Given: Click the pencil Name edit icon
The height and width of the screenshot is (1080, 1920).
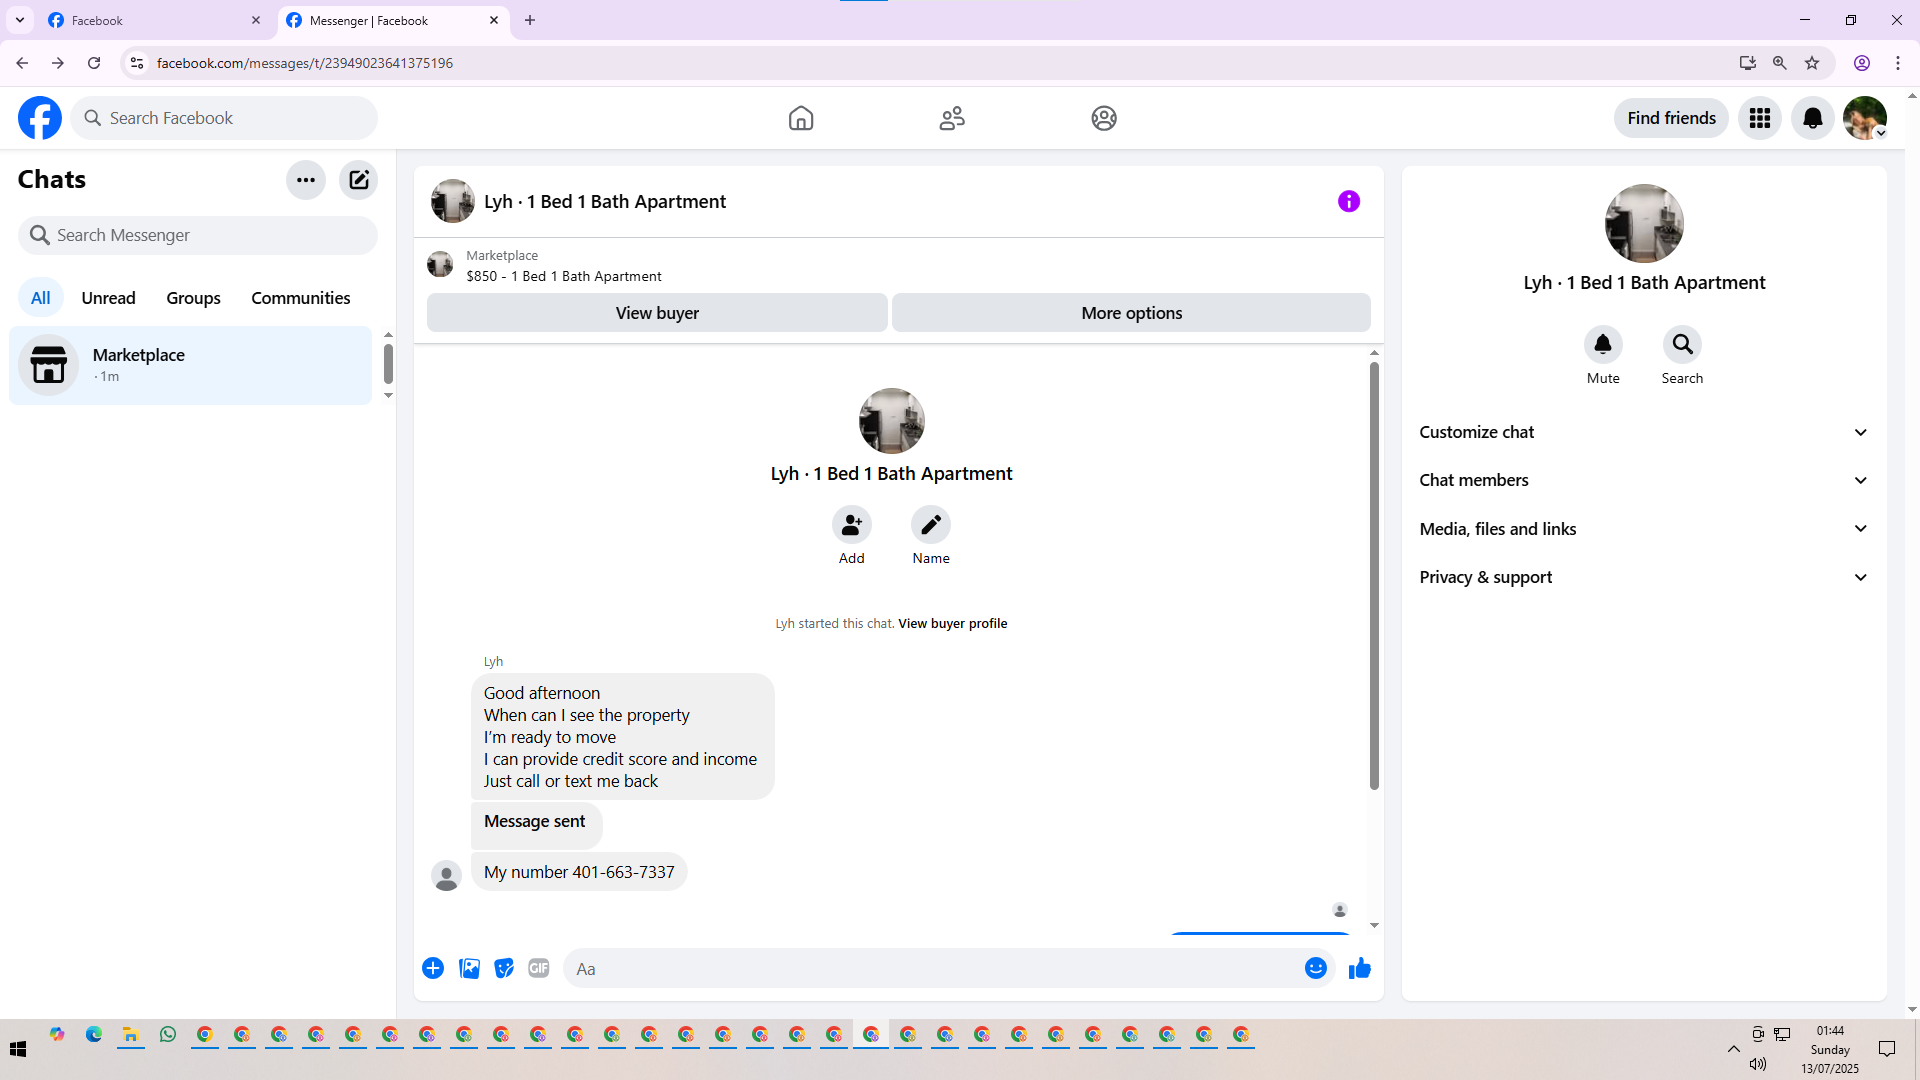Looking at the screenshot, I should [930, 525].
